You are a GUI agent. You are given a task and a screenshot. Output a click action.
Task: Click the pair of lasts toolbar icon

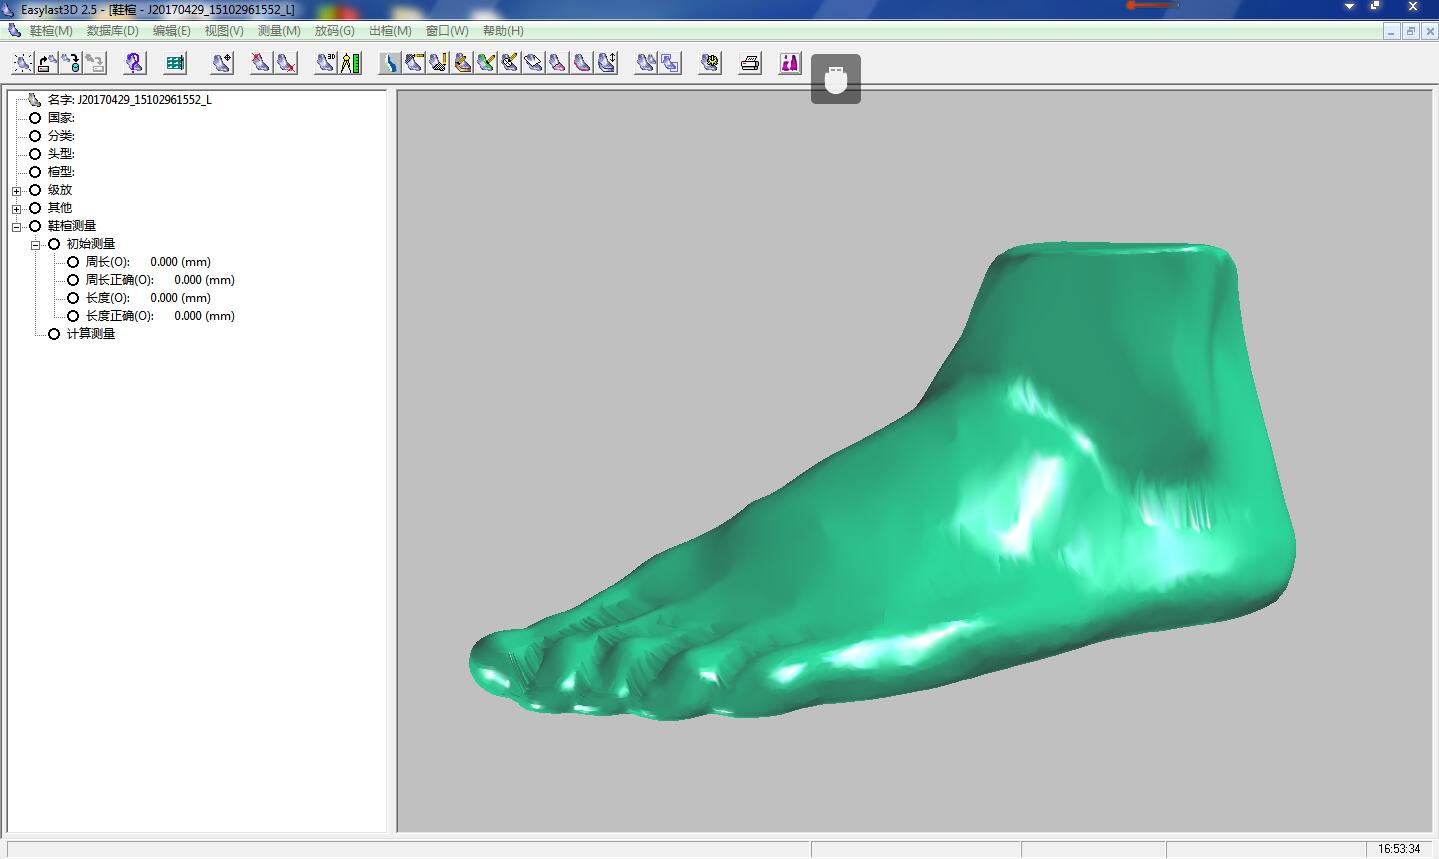click(646, 63)
